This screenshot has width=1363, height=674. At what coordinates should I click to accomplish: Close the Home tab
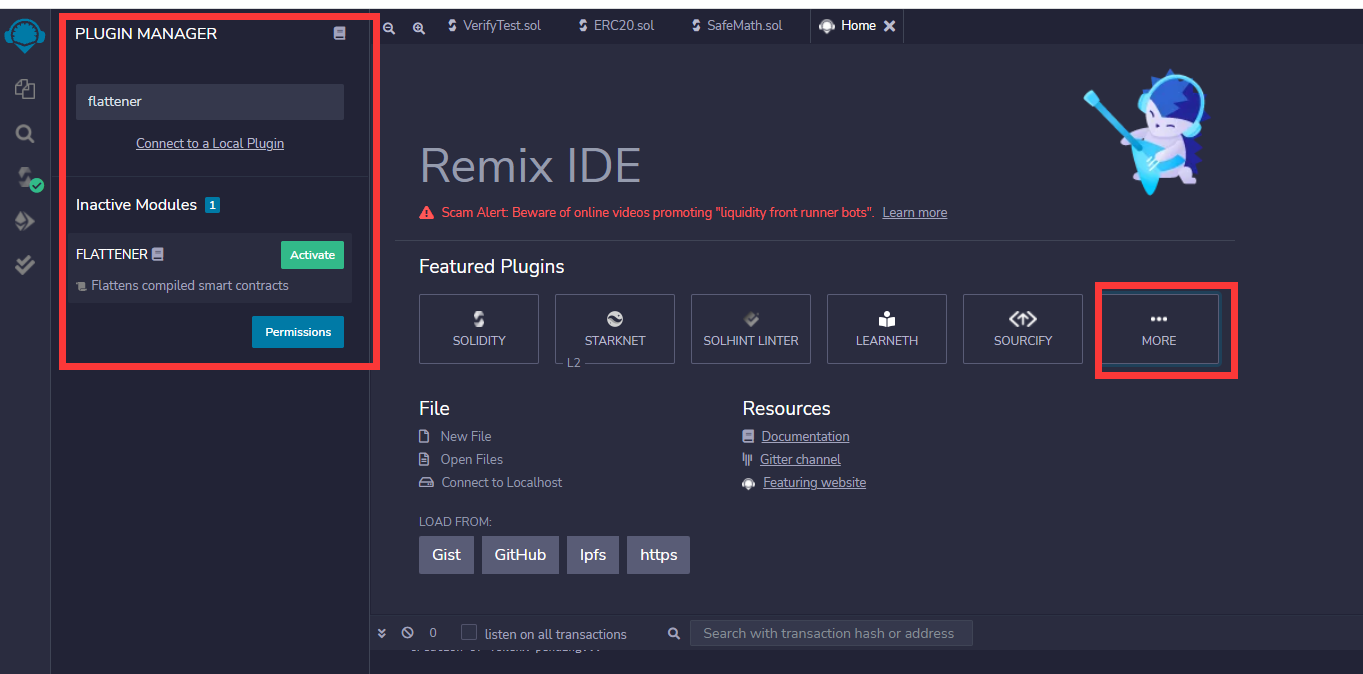click(x=889, y=26)
